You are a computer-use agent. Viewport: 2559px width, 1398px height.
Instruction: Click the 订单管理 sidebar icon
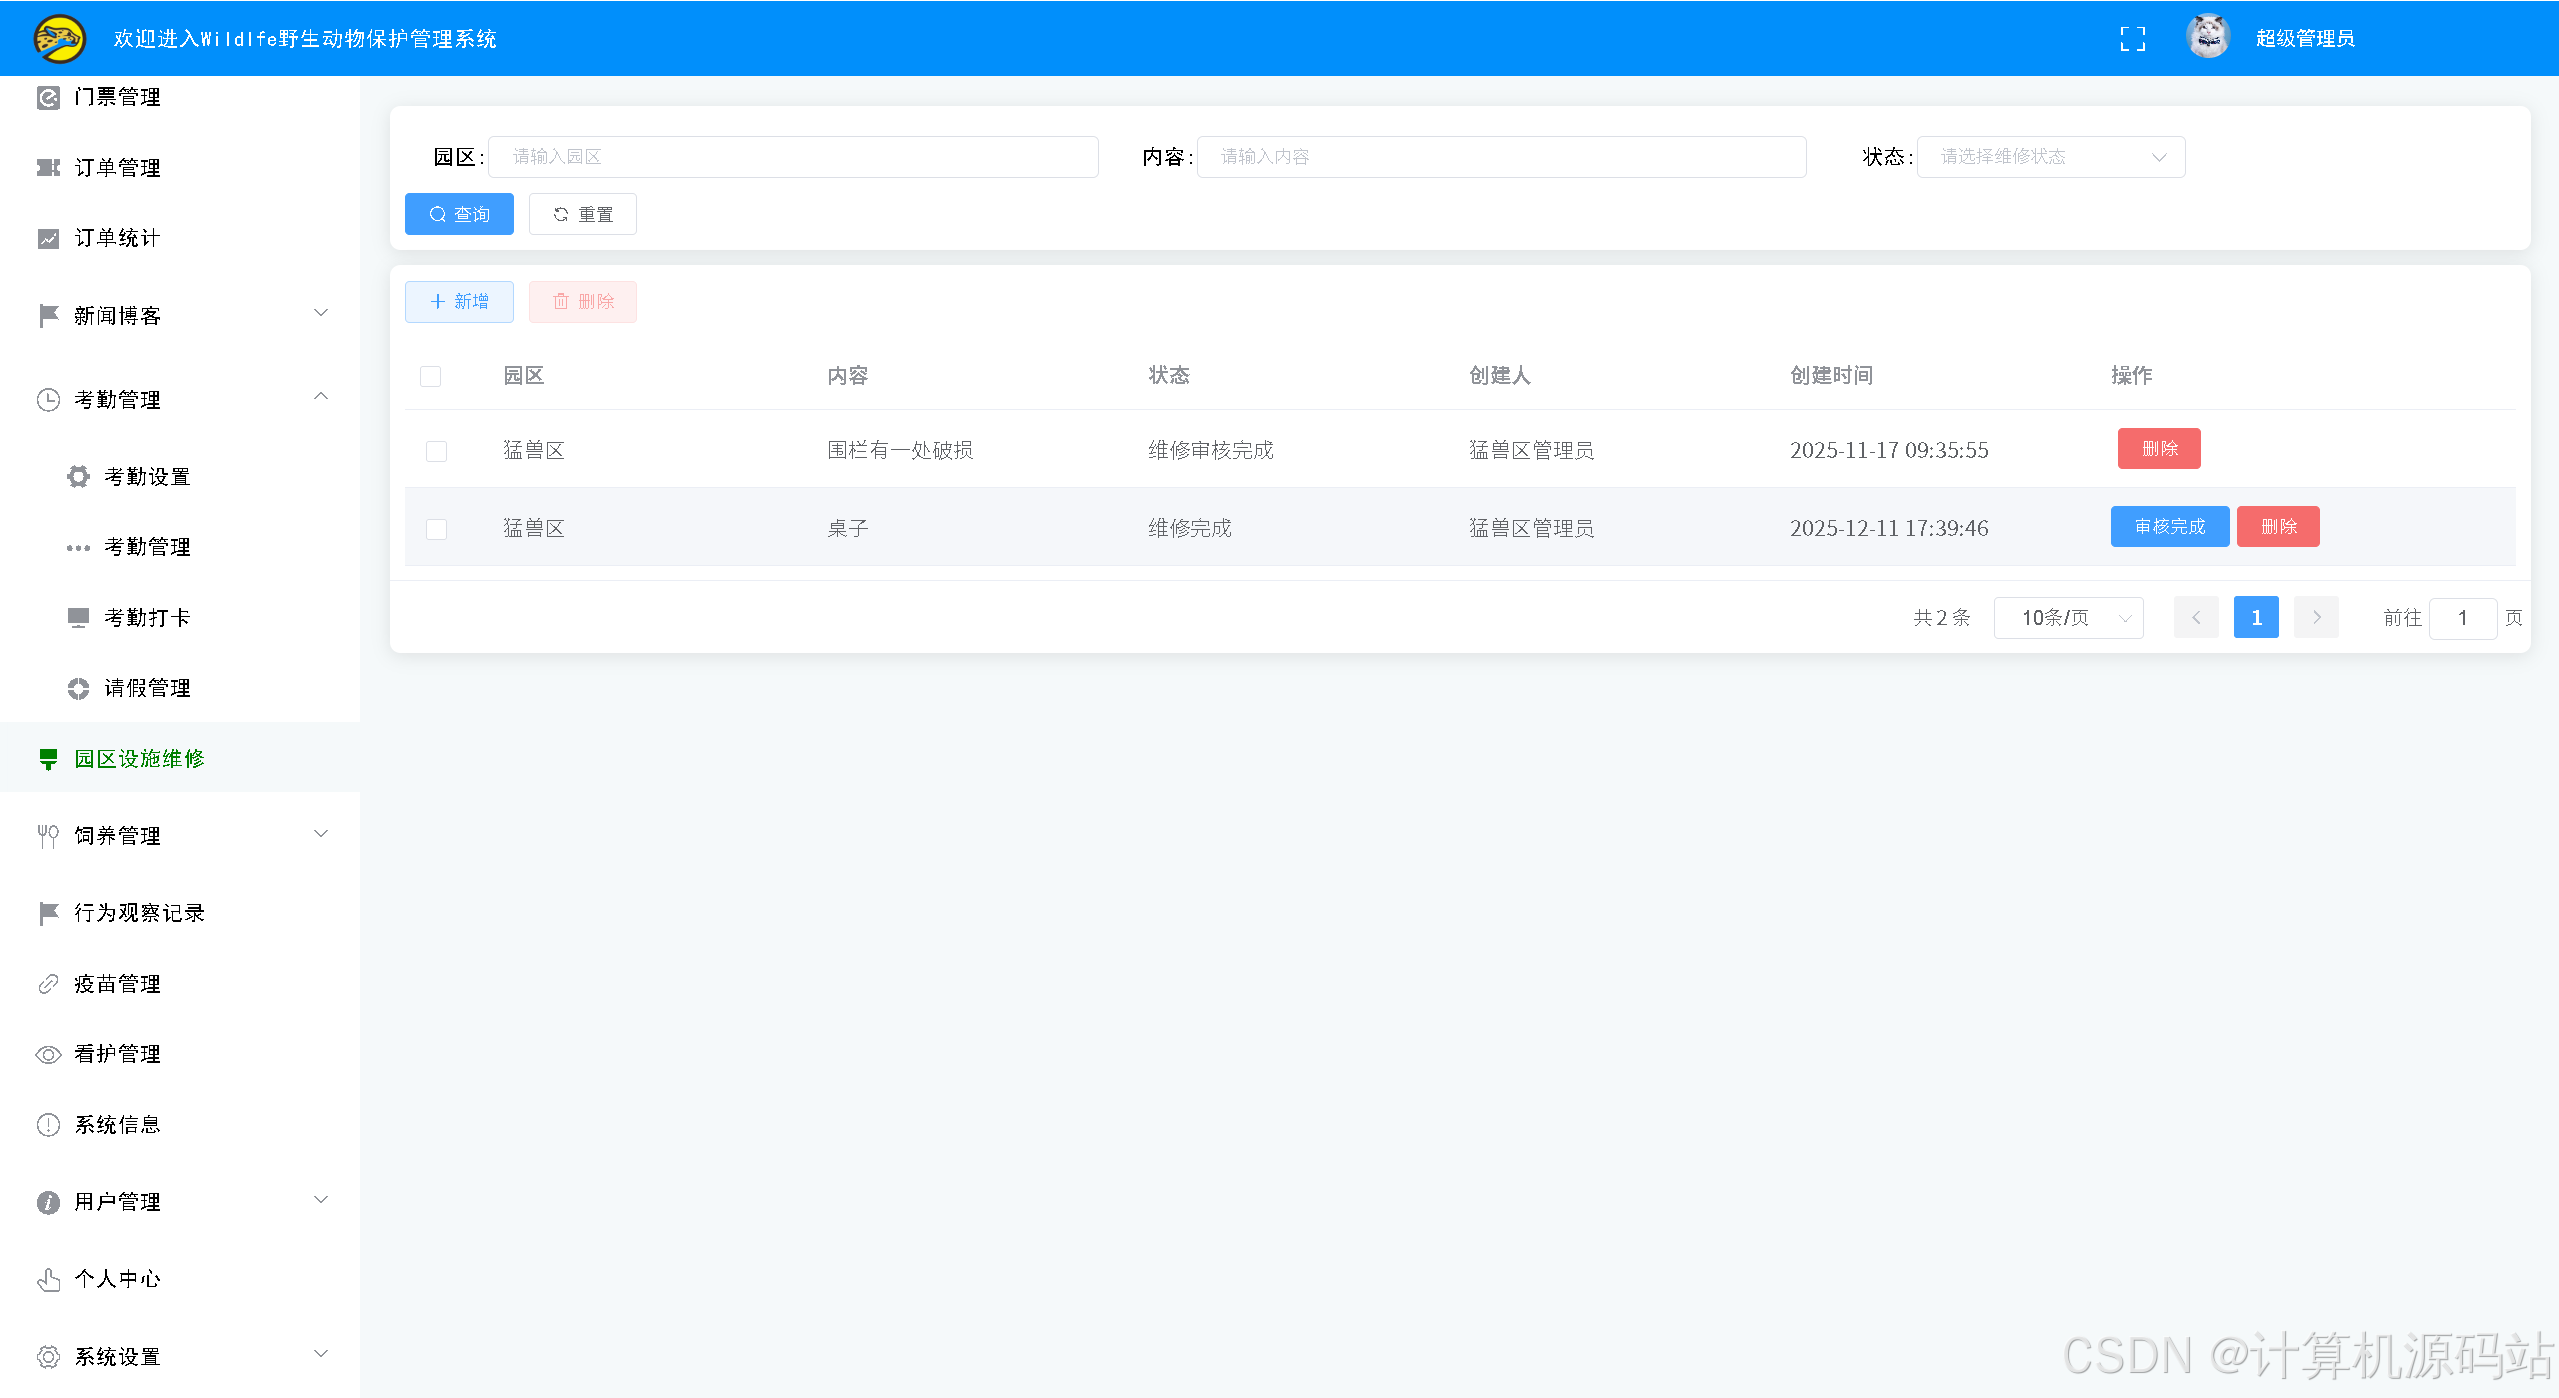[x=48, y=168]
